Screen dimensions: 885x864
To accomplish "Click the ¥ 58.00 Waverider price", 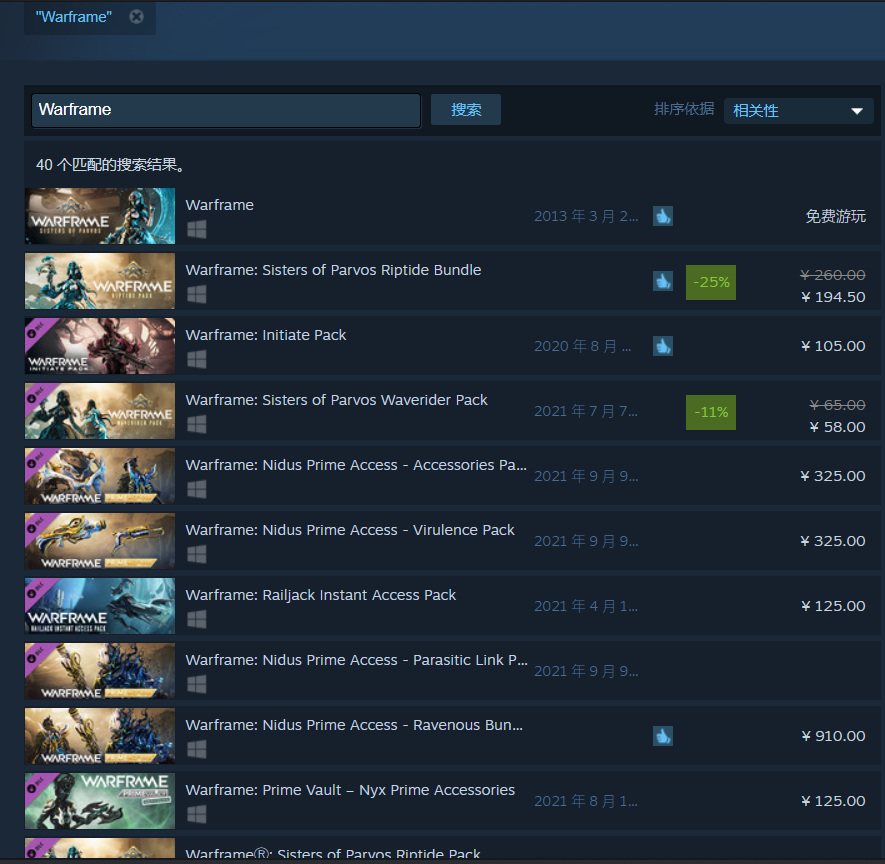I will pos(837,427).
